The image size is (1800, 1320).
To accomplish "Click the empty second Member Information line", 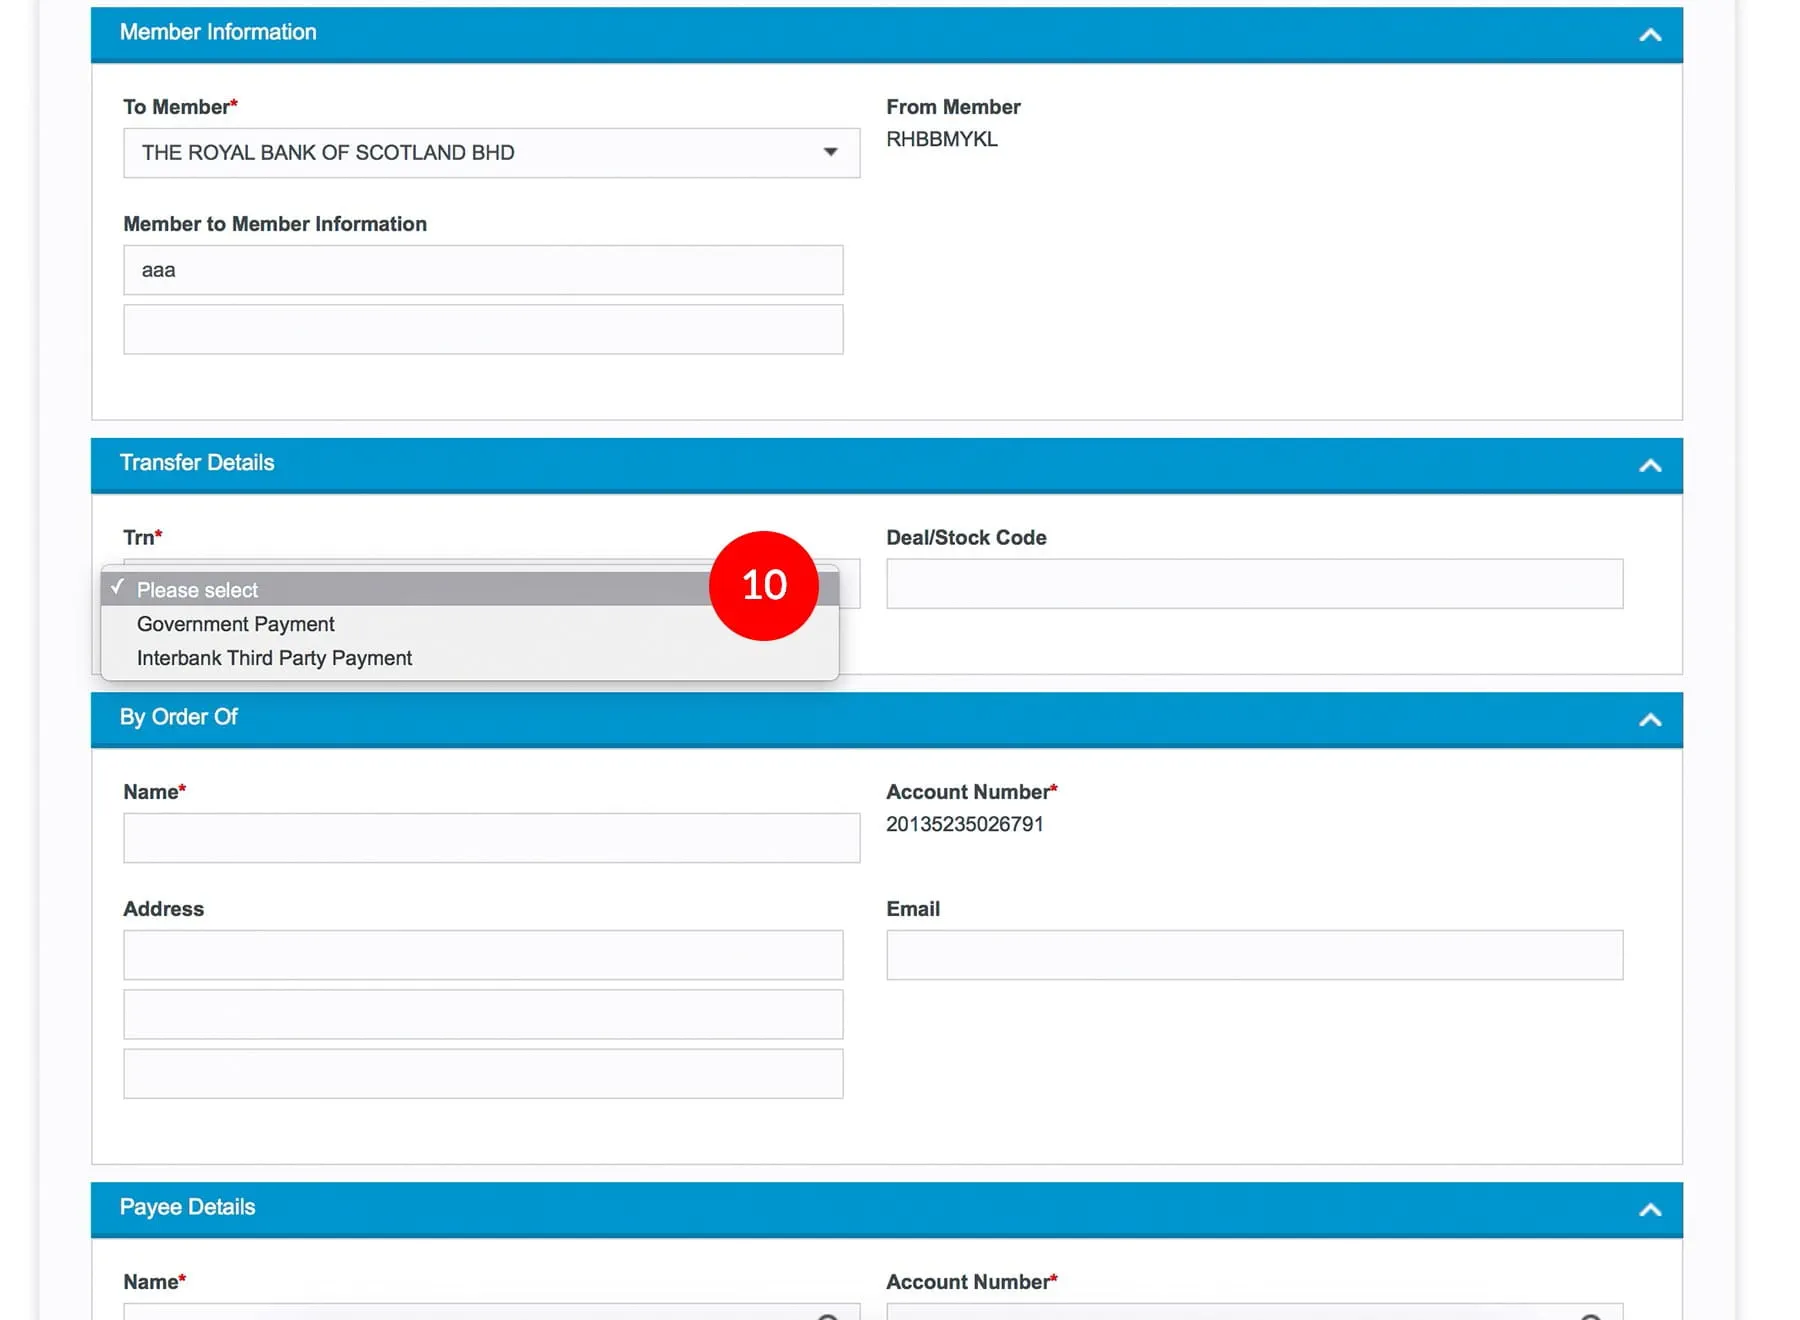I will (x=483, y=330).
